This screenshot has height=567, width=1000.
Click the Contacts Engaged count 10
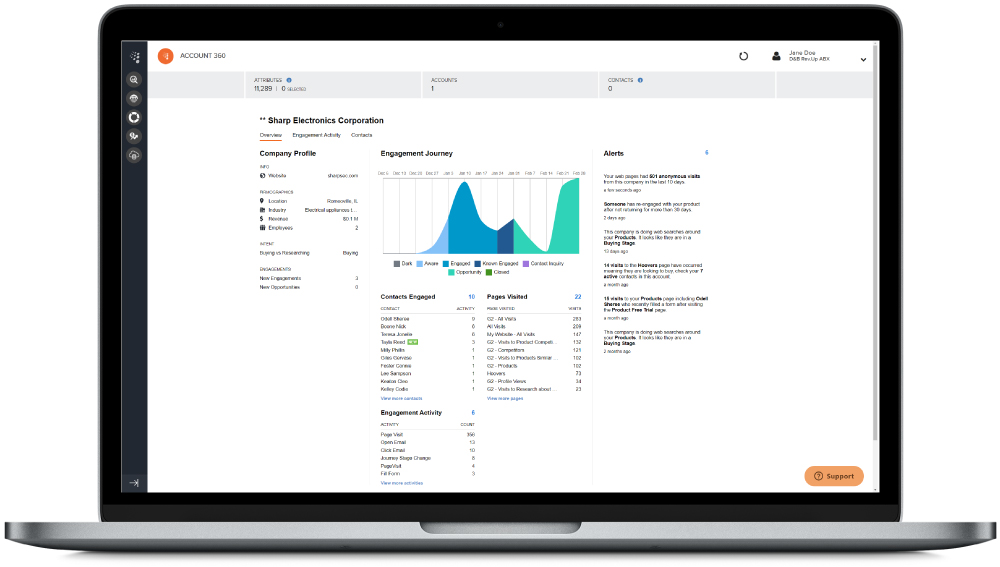(472, 297)
